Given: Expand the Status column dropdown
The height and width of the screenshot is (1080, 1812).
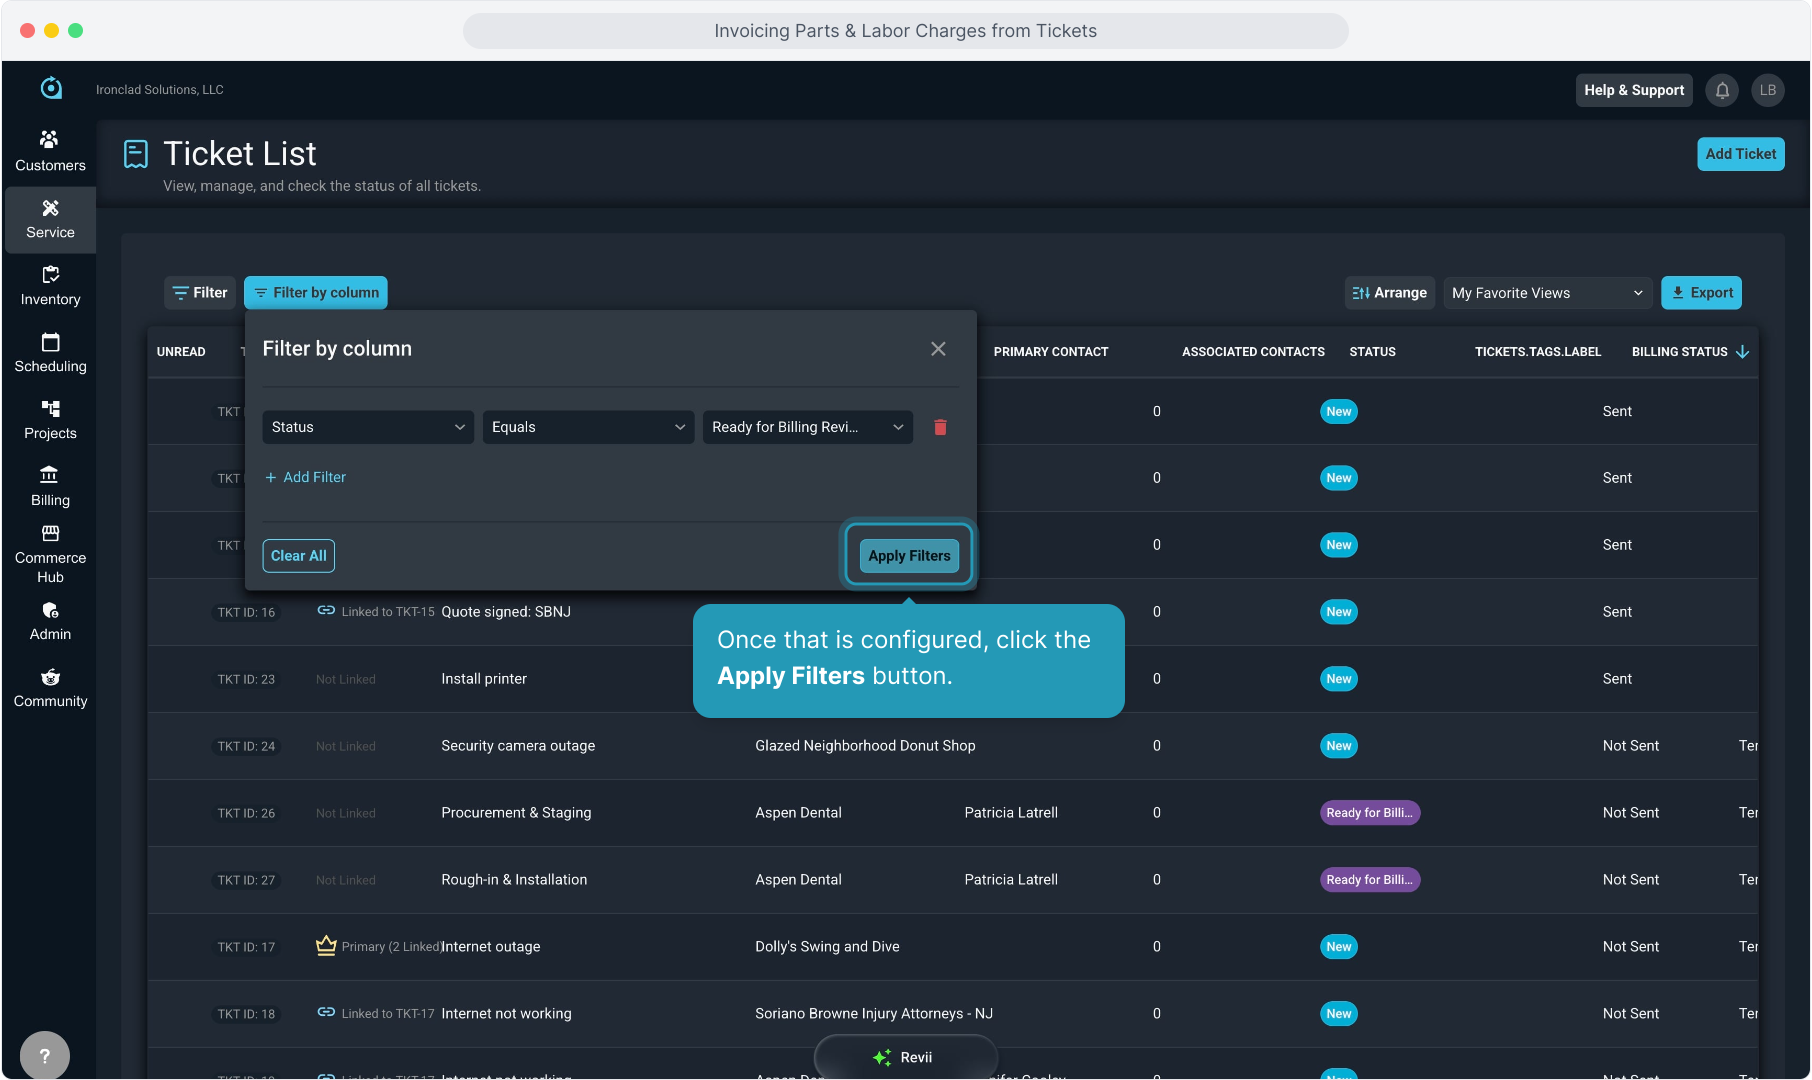Looking at the screenshot, I should (367, 427).
